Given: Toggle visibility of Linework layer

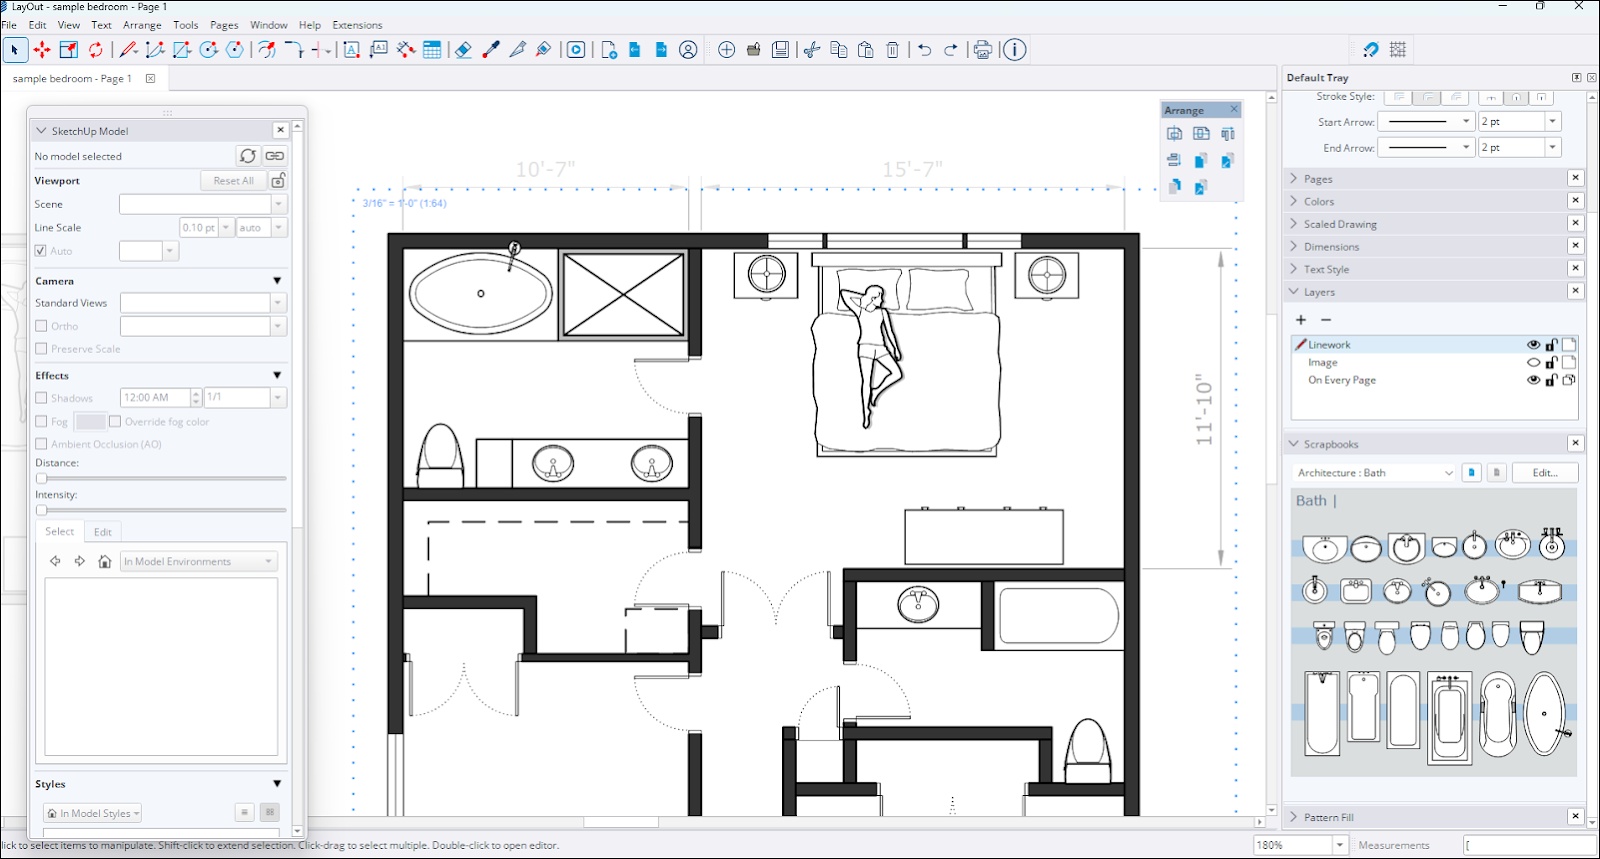Looking at the screenshot, I should point(1533,345).
